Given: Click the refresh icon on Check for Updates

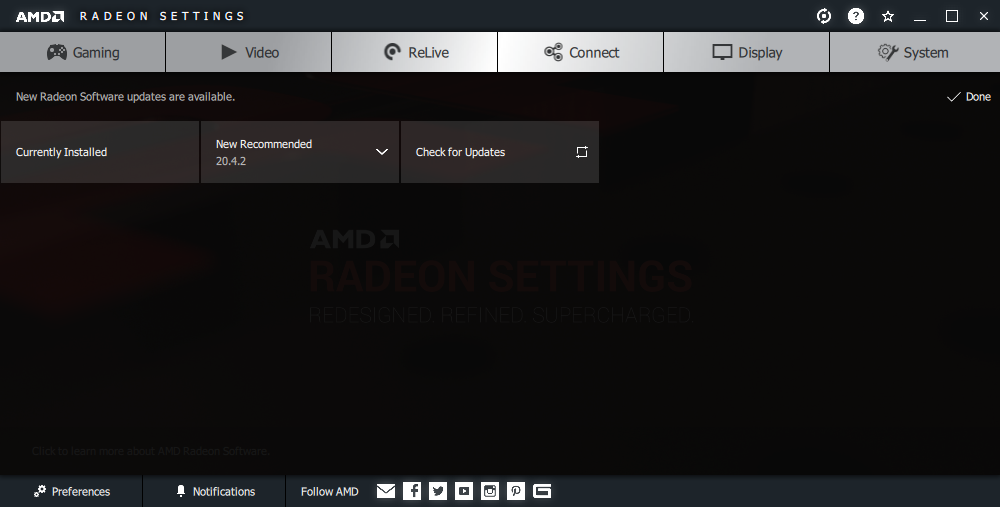Looking at the screenshot, I should pos(582,152).
